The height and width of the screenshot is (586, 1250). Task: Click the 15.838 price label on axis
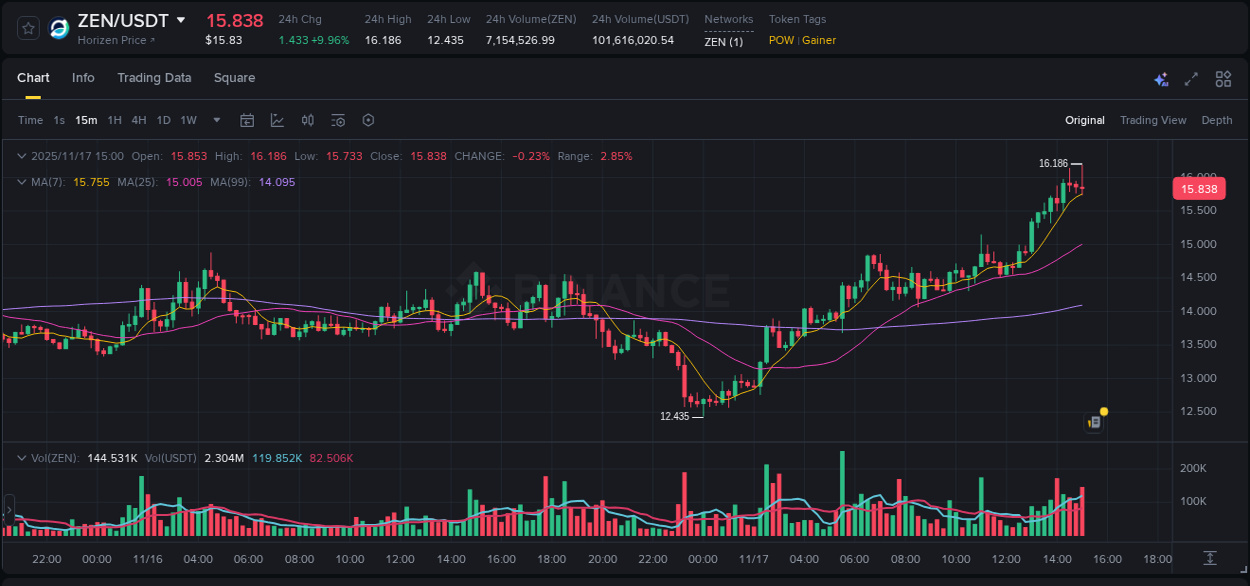1199,188
